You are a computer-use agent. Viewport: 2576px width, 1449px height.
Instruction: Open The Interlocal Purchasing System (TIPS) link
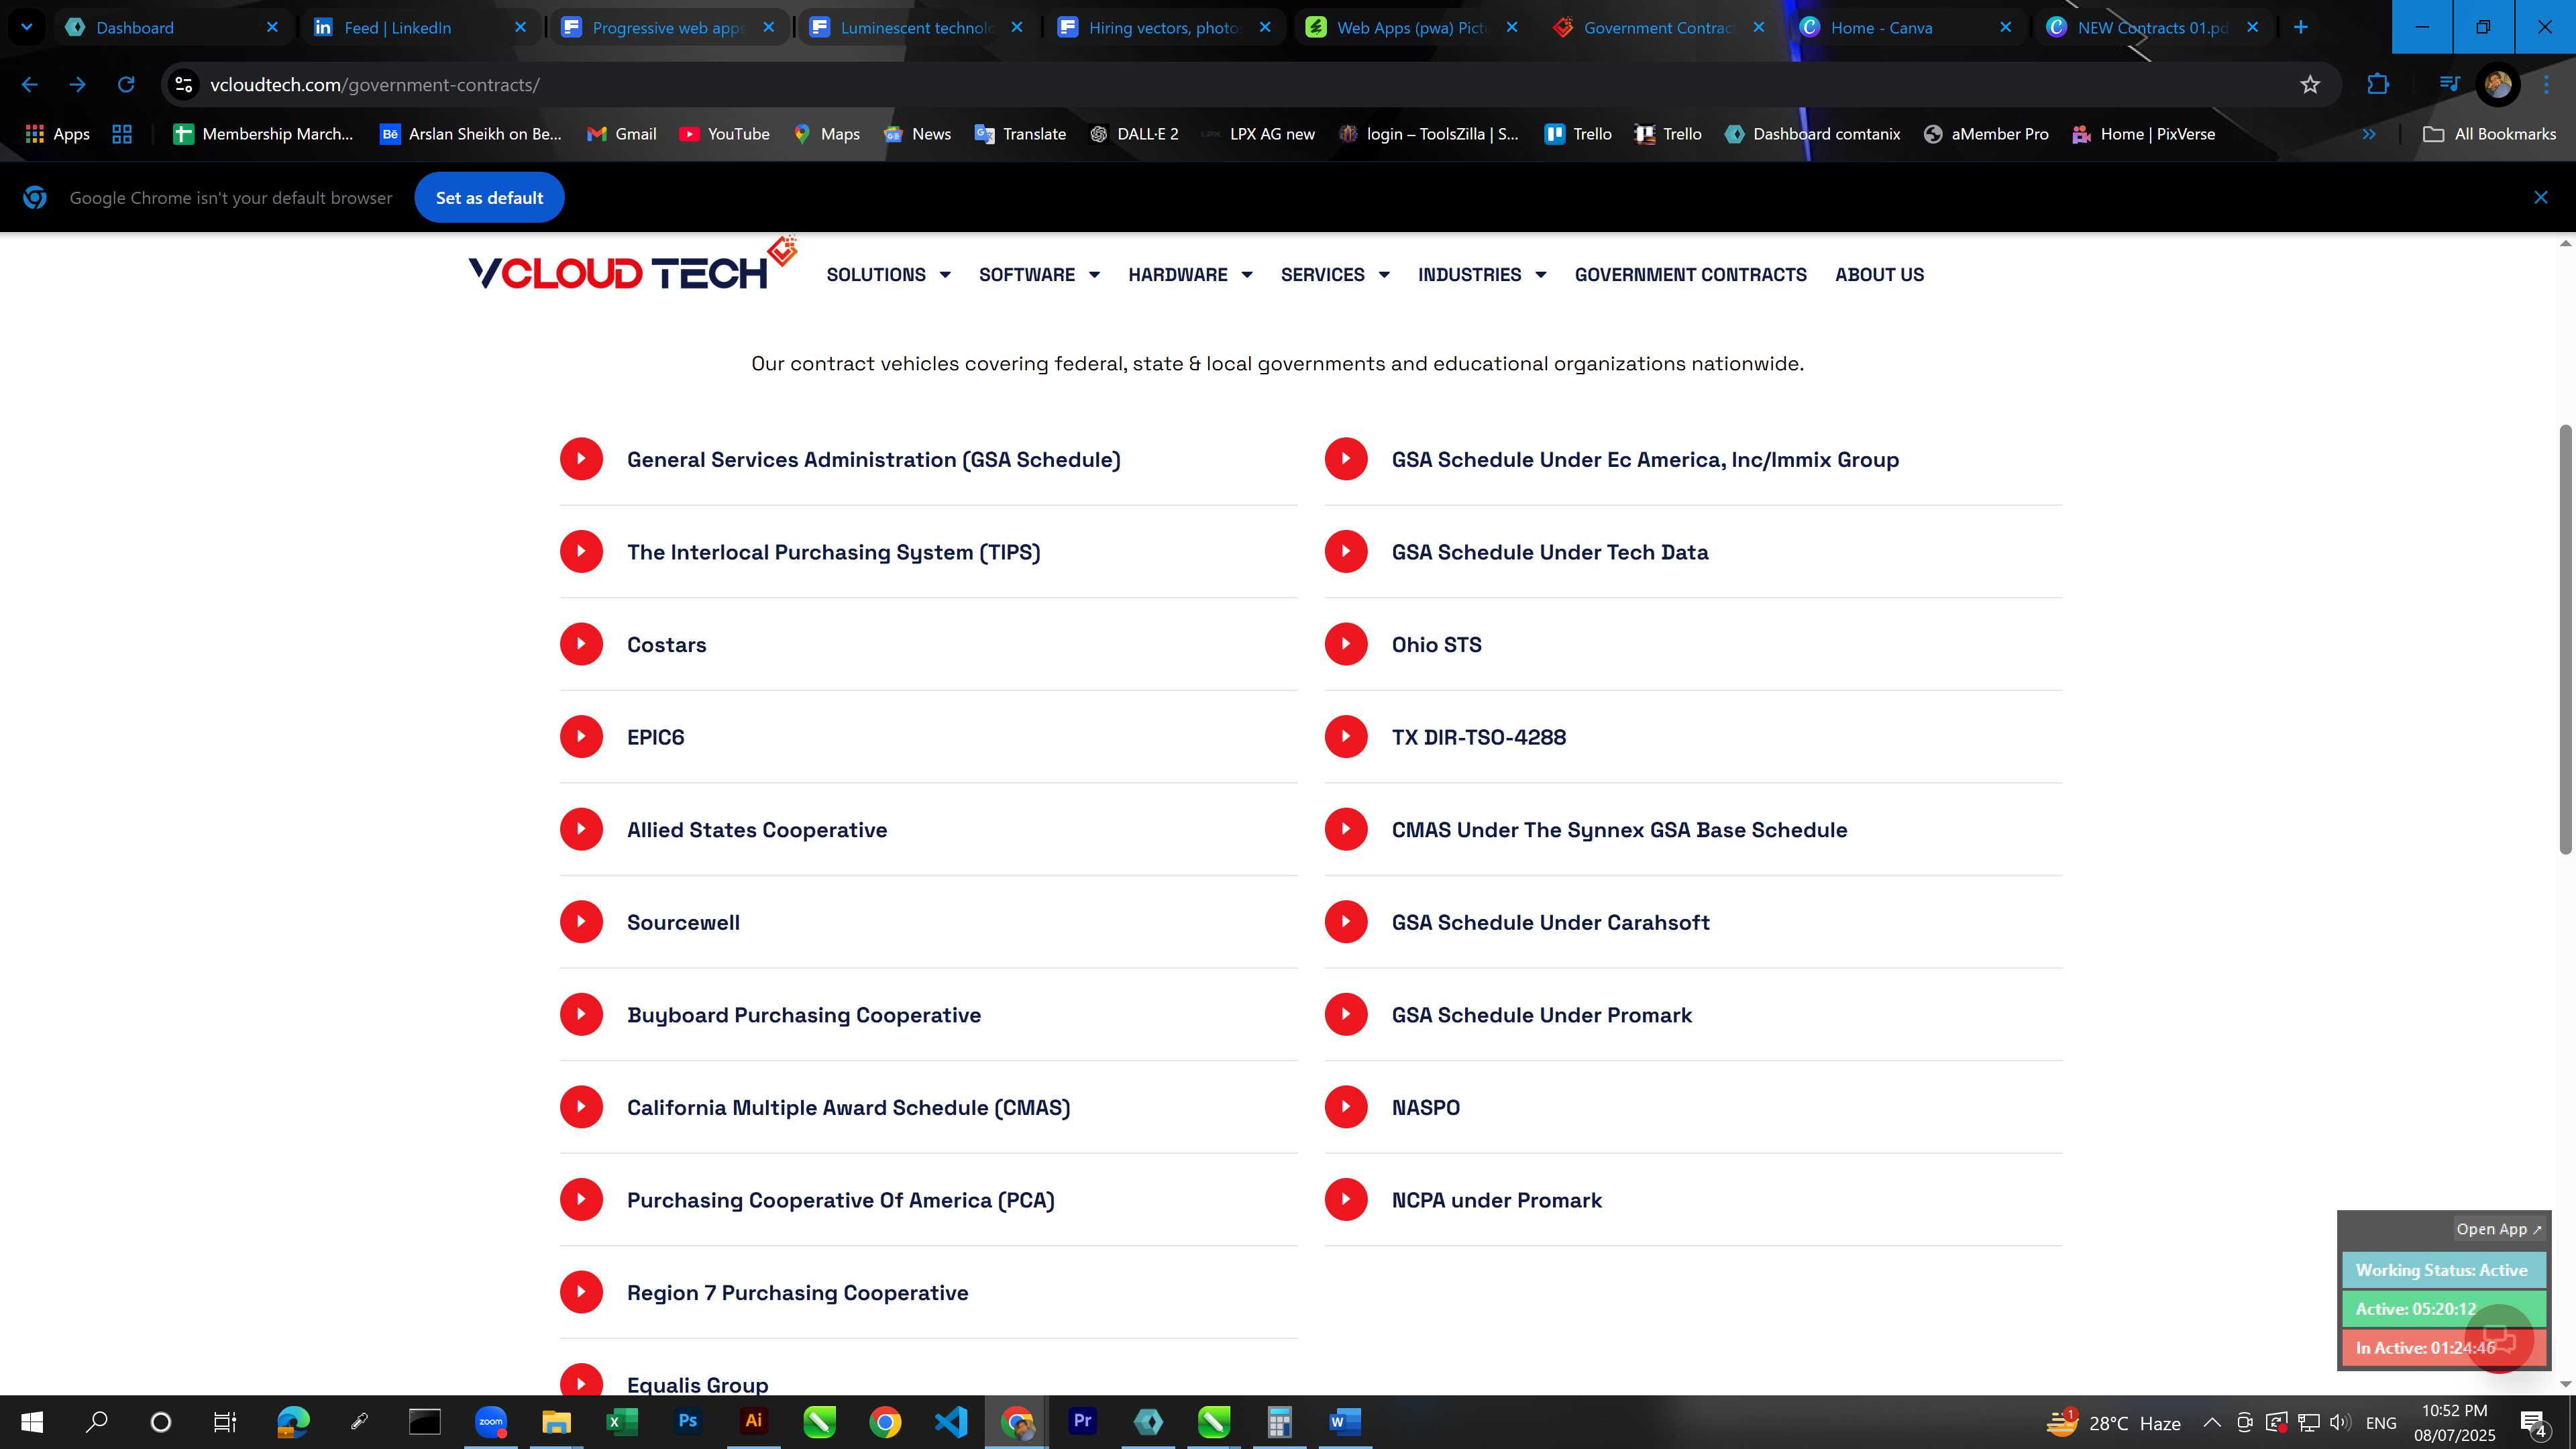point(833,552)
